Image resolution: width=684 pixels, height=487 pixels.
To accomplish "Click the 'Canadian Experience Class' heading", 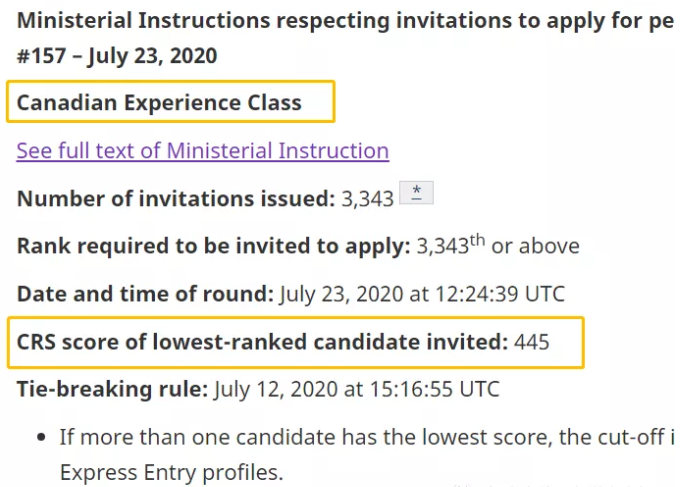I will [x=159, y=102].
